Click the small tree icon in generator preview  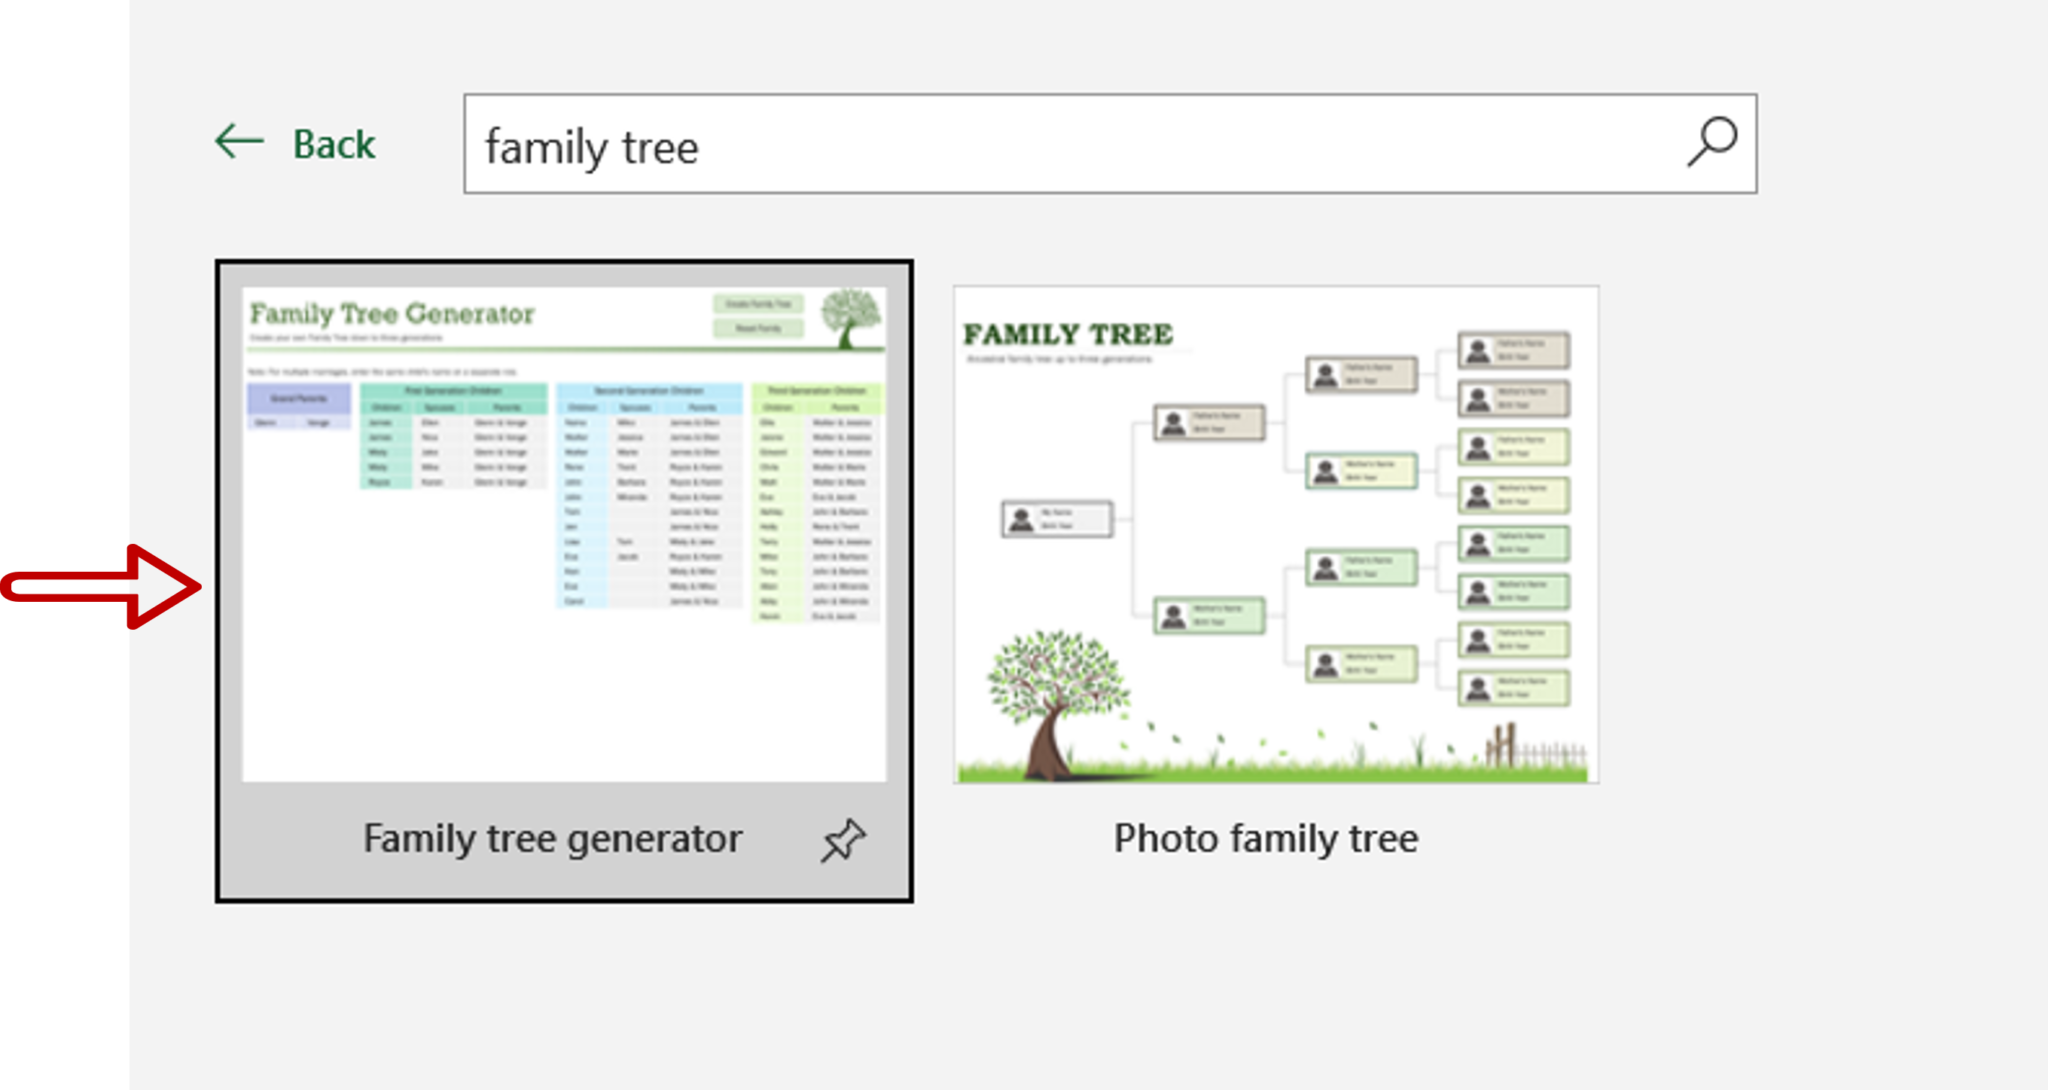[851, 317]
